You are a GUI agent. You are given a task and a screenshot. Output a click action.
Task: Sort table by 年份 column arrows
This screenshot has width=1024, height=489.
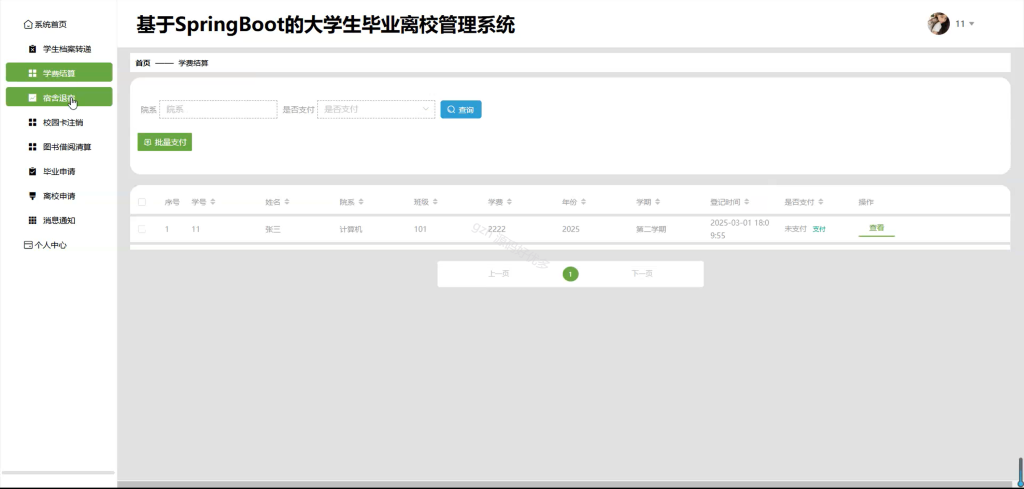(584, 202)
